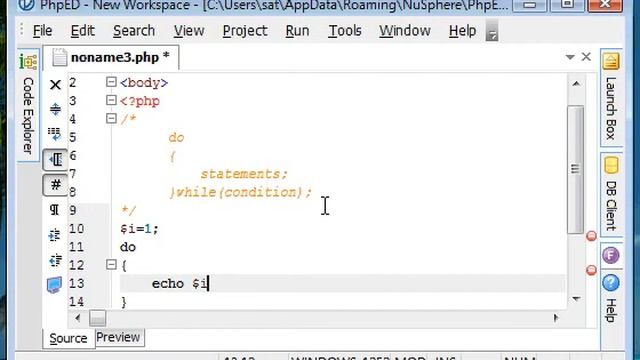Screen dimensions: 640x360
Task: Click the monitor preview icon in gutter
Action: 54,284
